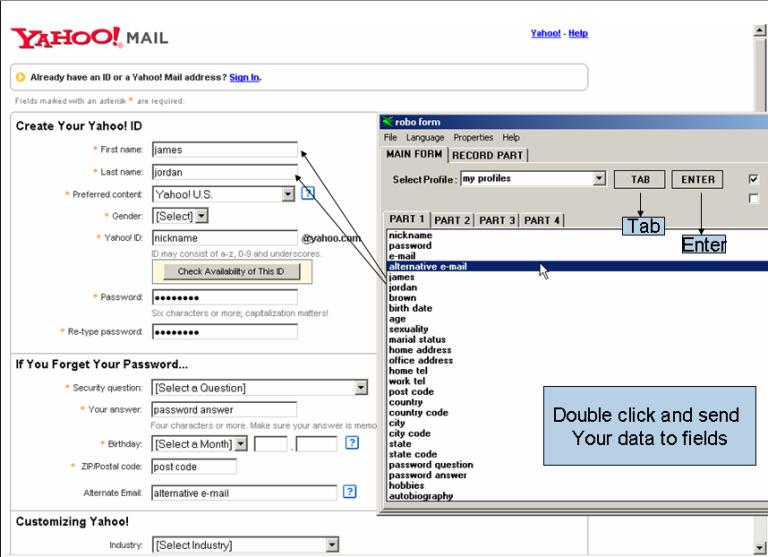Click the Re-type password field
This screenshot has width=768, height=557.
pos(225,332)
